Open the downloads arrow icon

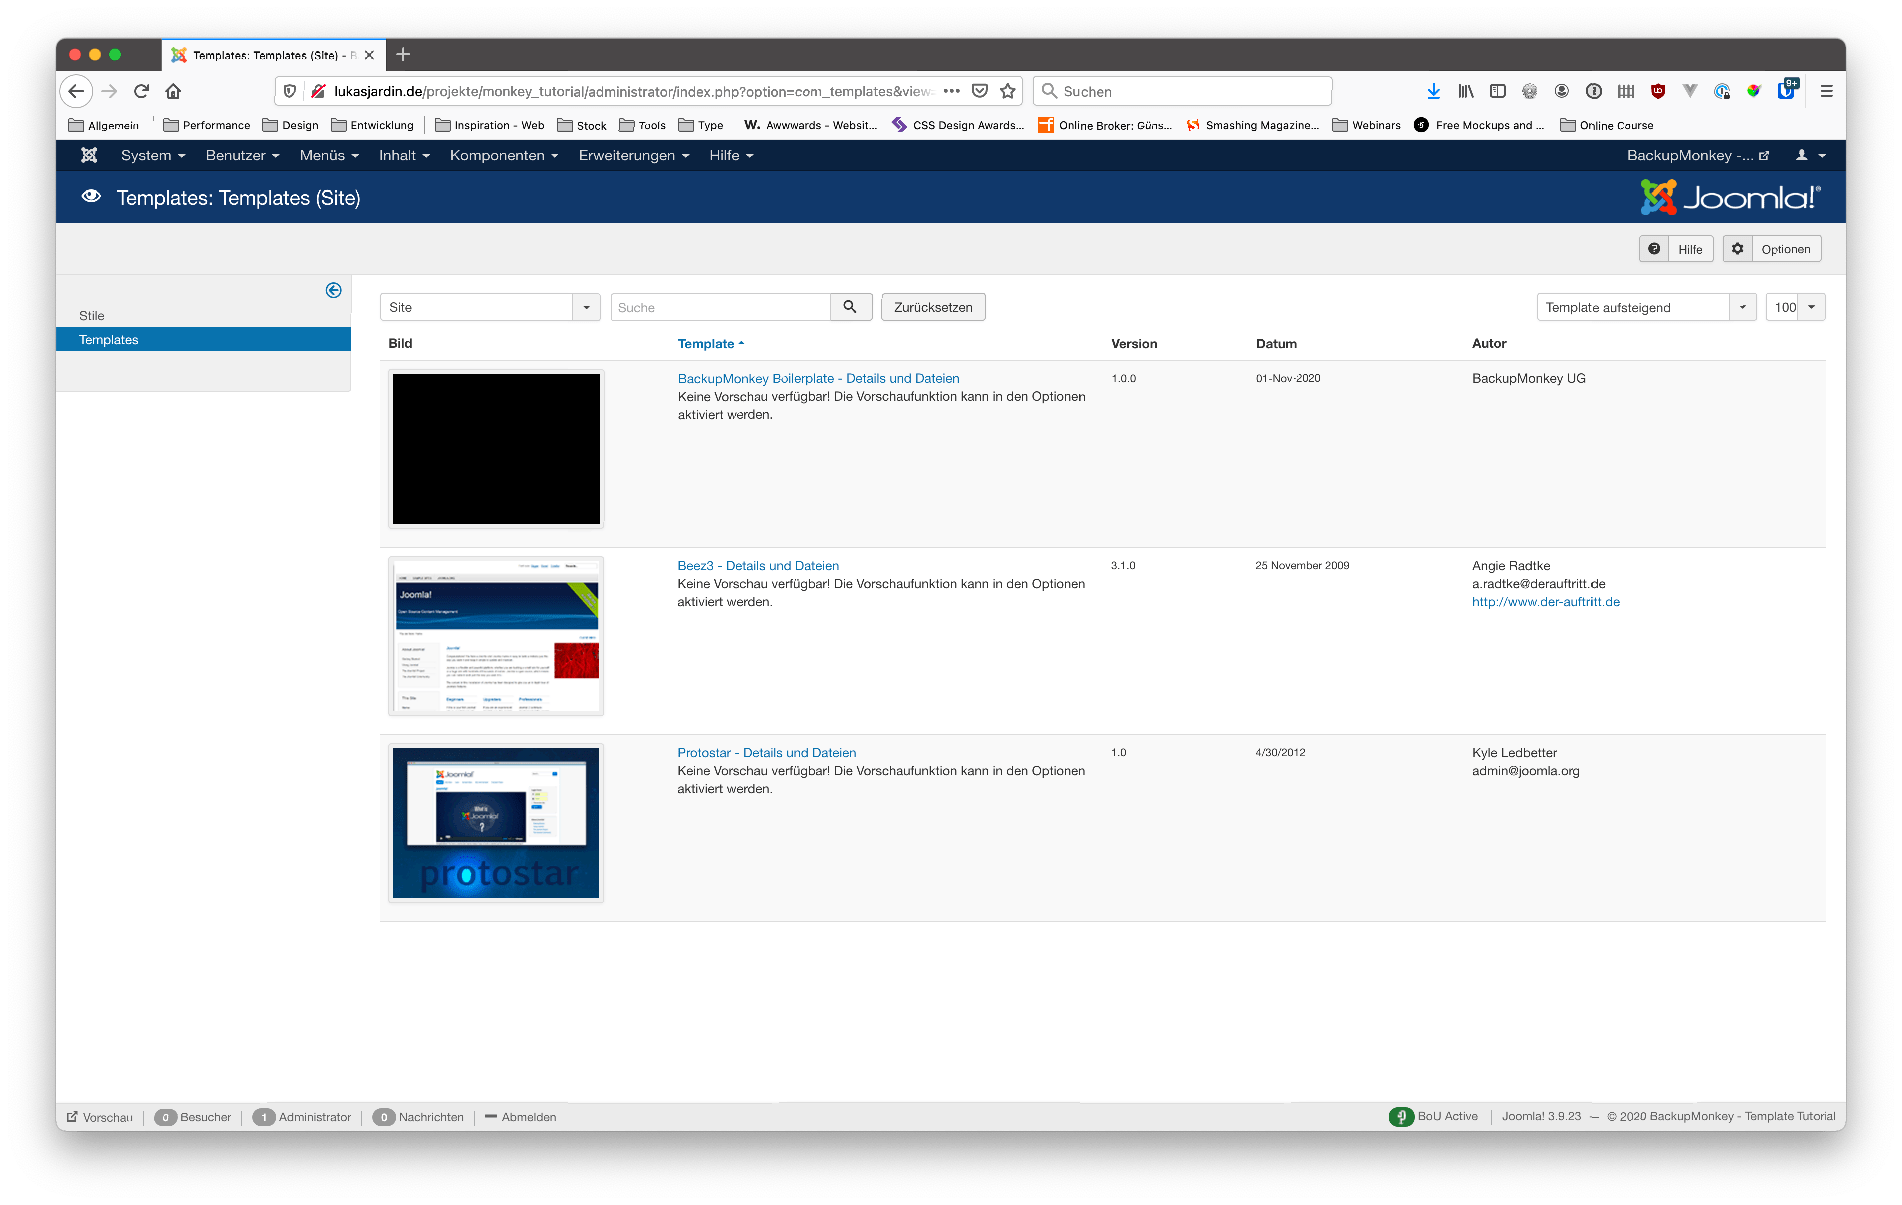point(1433,91)
